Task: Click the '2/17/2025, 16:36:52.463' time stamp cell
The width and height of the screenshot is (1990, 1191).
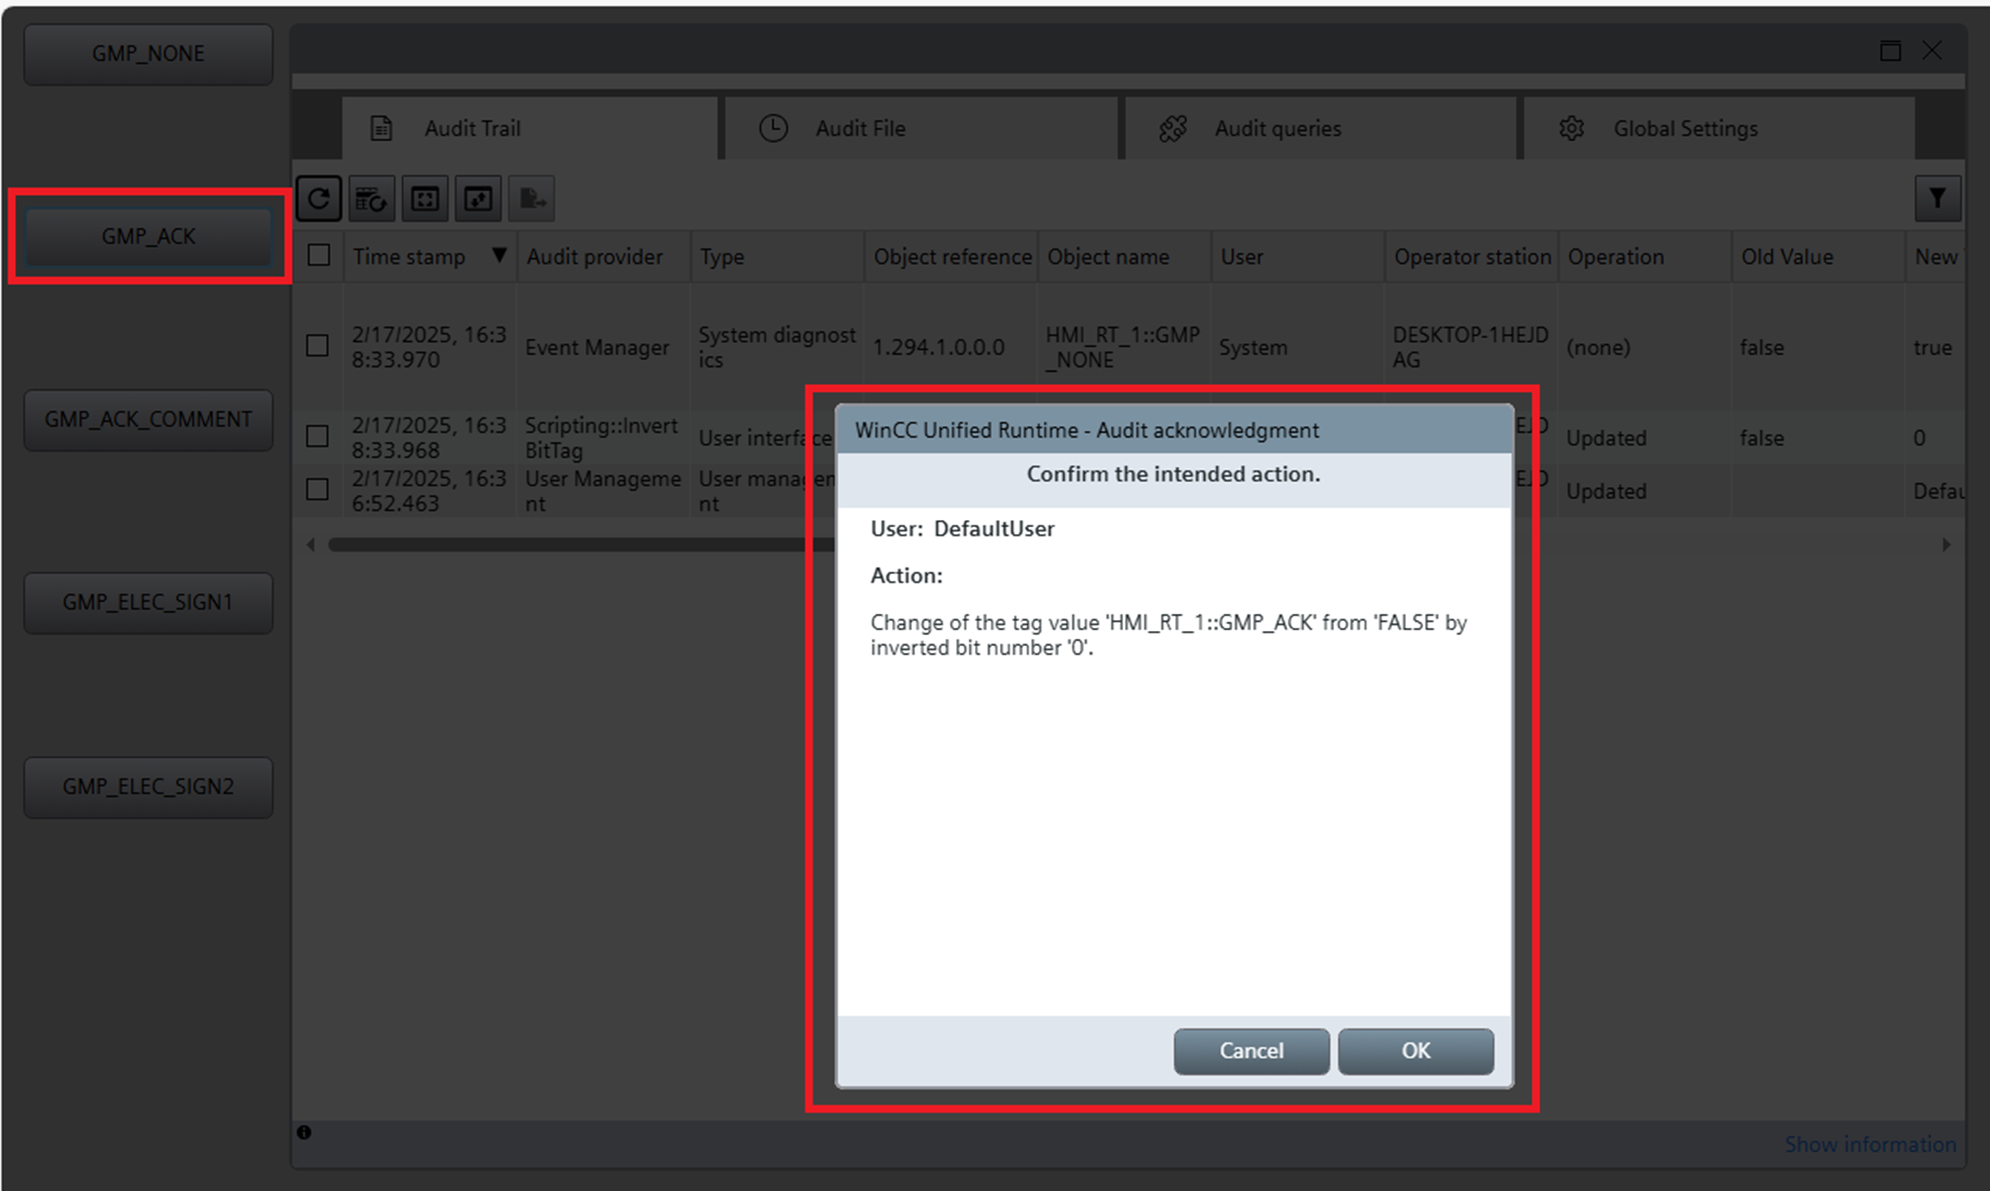Action: [429, 490]
